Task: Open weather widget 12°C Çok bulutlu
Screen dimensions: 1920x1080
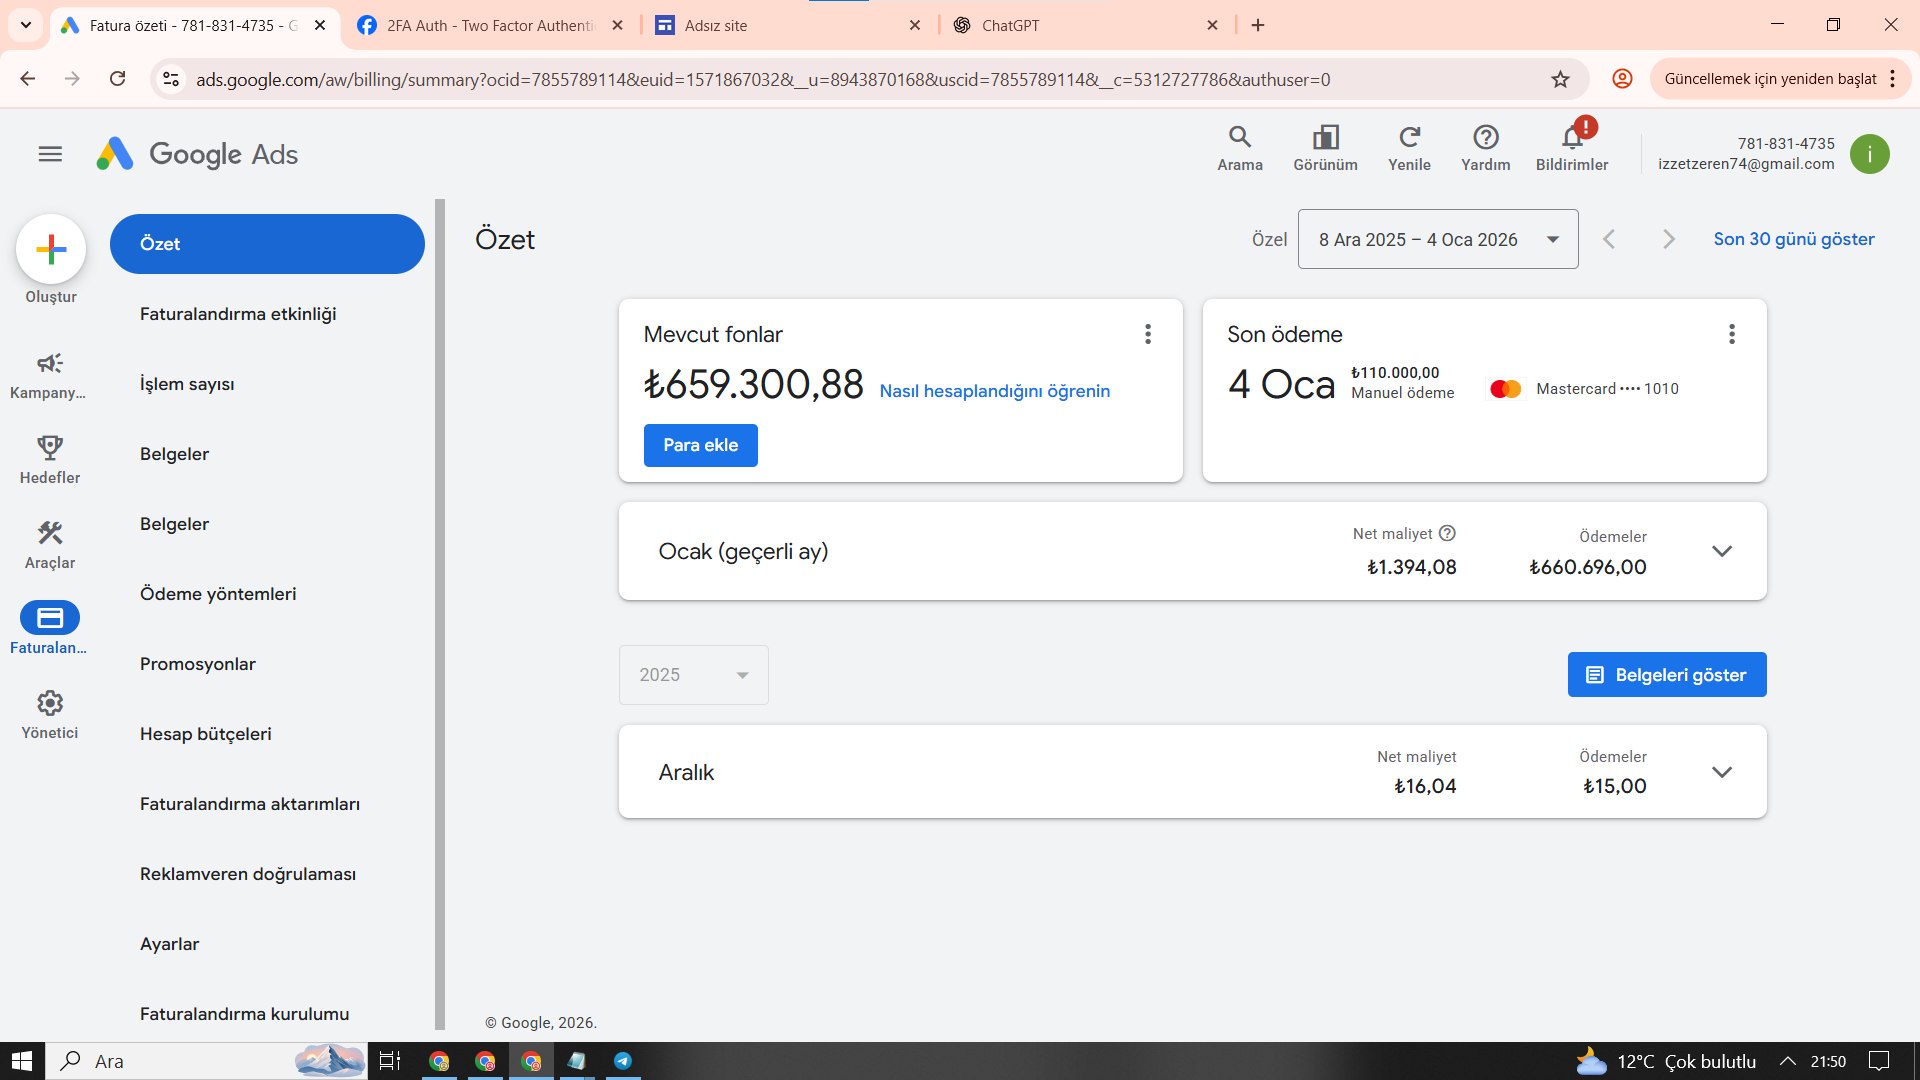Action: tap(1665, 1061)
